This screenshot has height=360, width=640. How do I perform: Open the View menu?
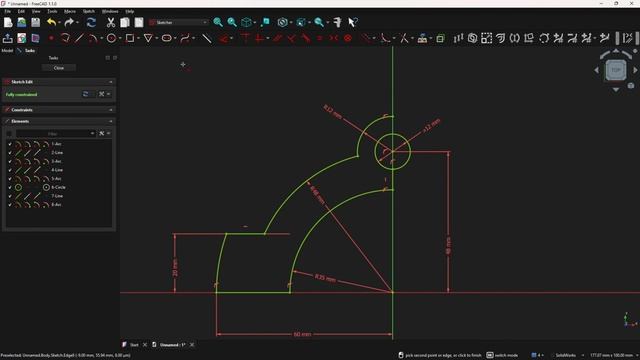pos(36,11)
